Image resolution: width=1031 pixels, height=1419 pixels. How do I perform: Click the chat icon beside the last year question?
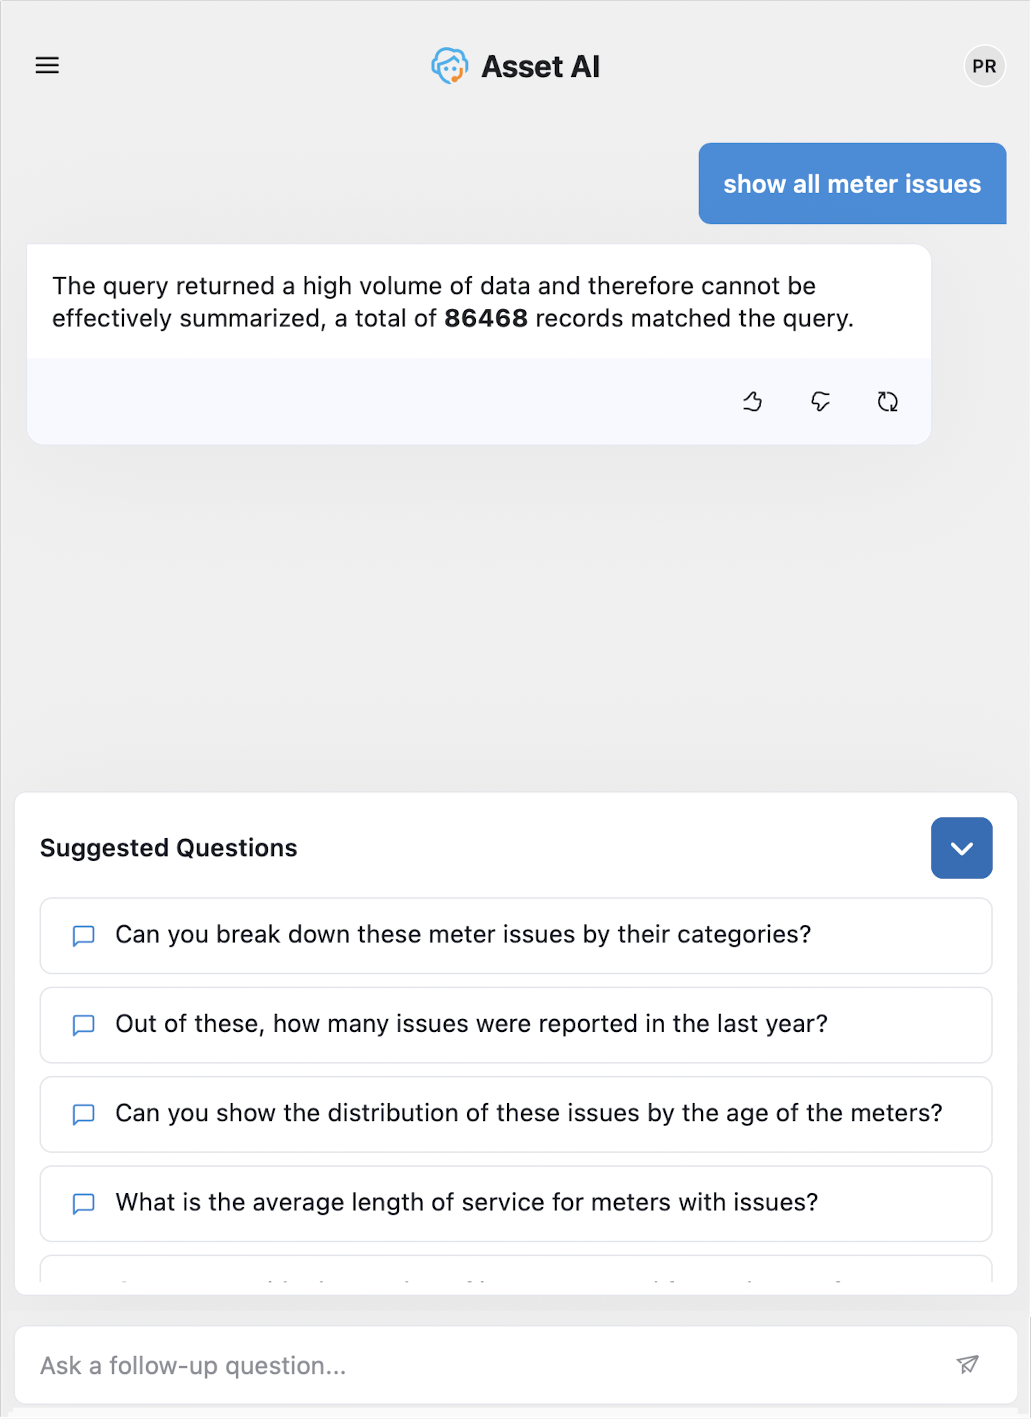(x=84, y=1025)
